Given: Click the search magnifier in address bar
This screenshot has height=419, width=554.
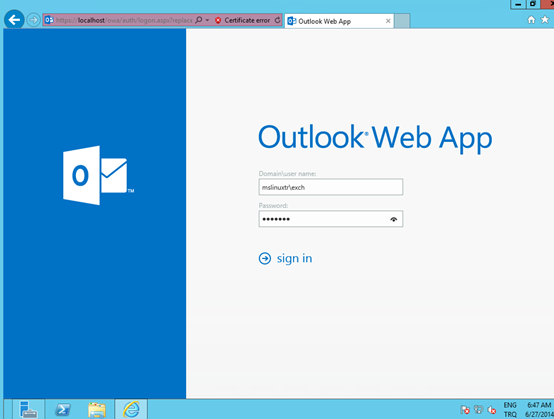Looking at the screenshot, I should (199, 20).
